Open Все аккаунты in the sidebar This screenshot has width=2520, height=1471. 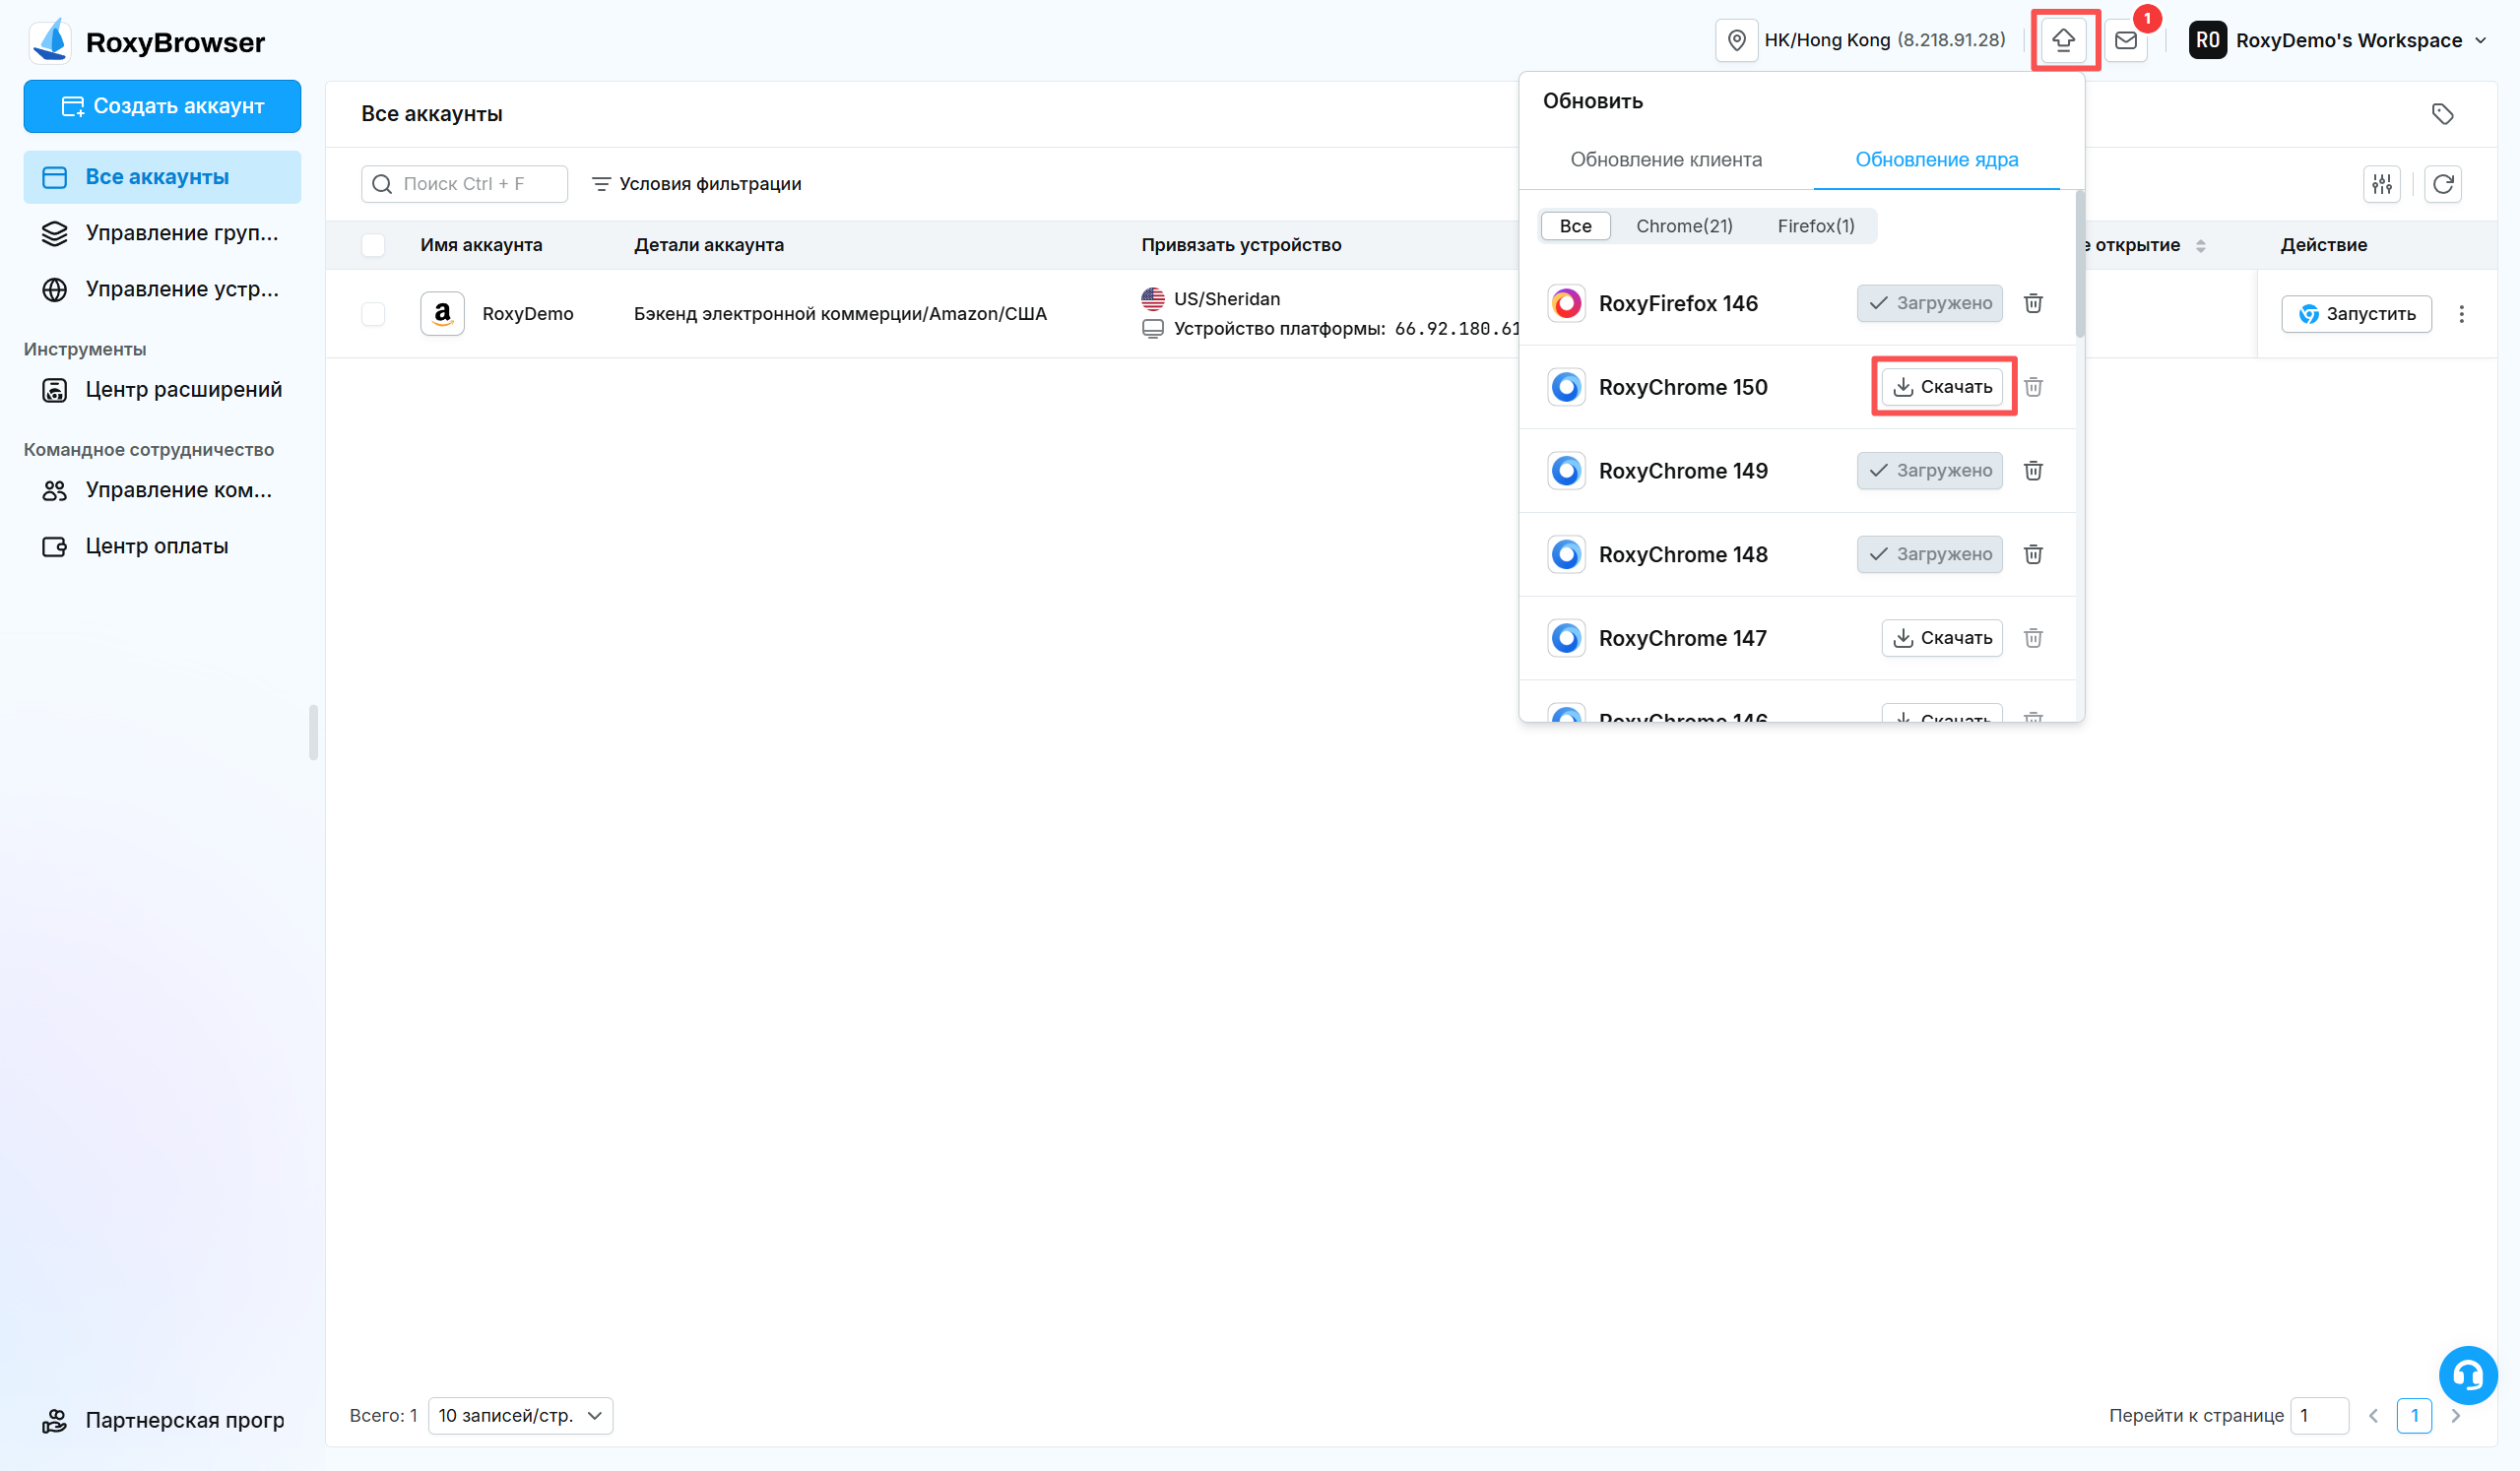click(162, 177)
